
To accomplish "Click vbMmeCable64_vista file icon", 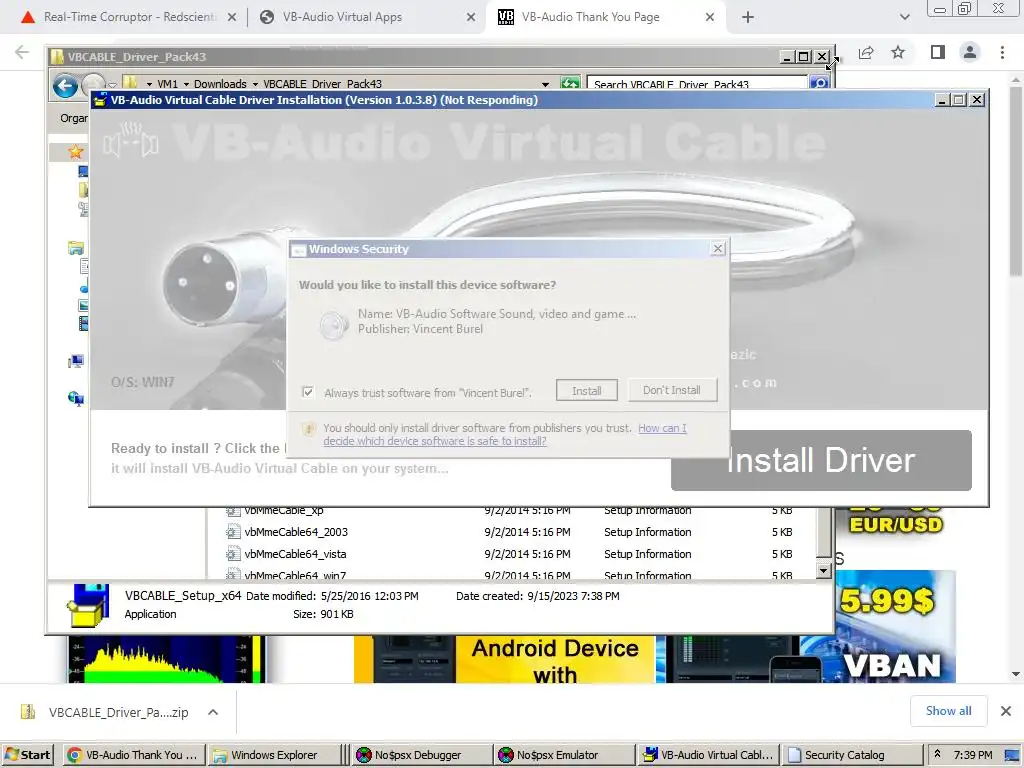I will (x=233, y=554).
